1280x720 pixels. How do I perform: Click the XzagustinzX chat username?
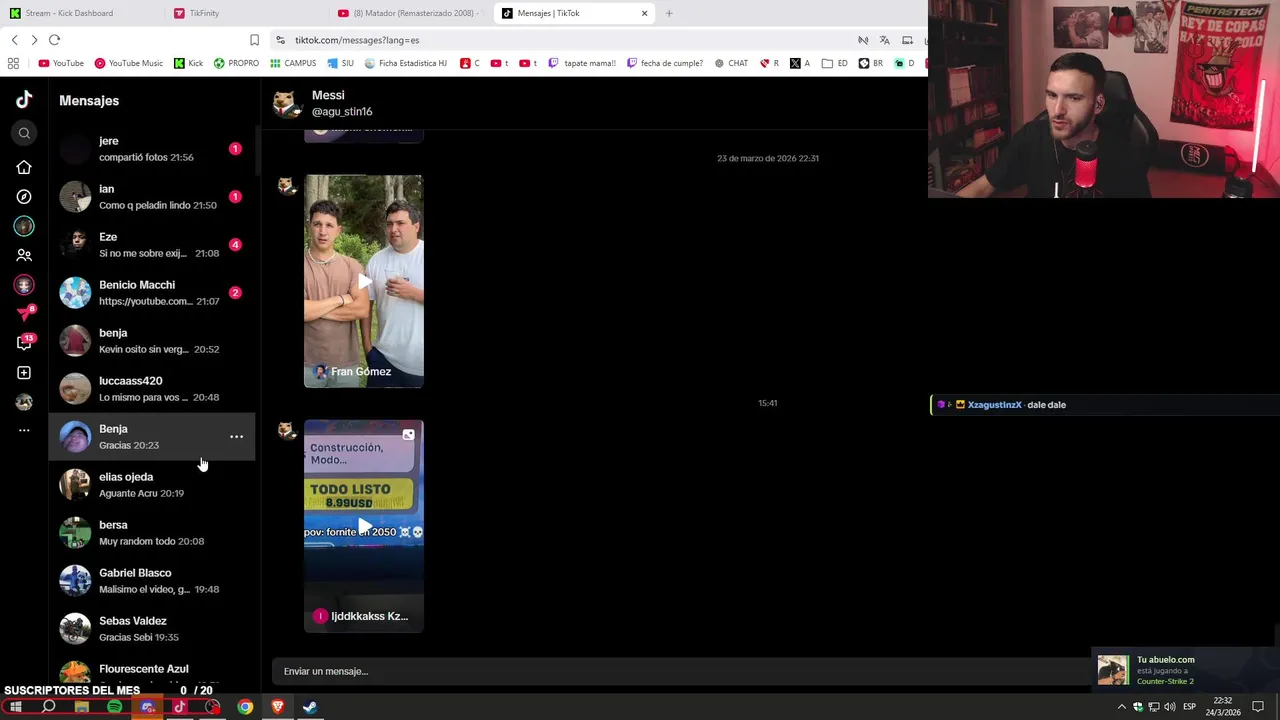point(994,405)
